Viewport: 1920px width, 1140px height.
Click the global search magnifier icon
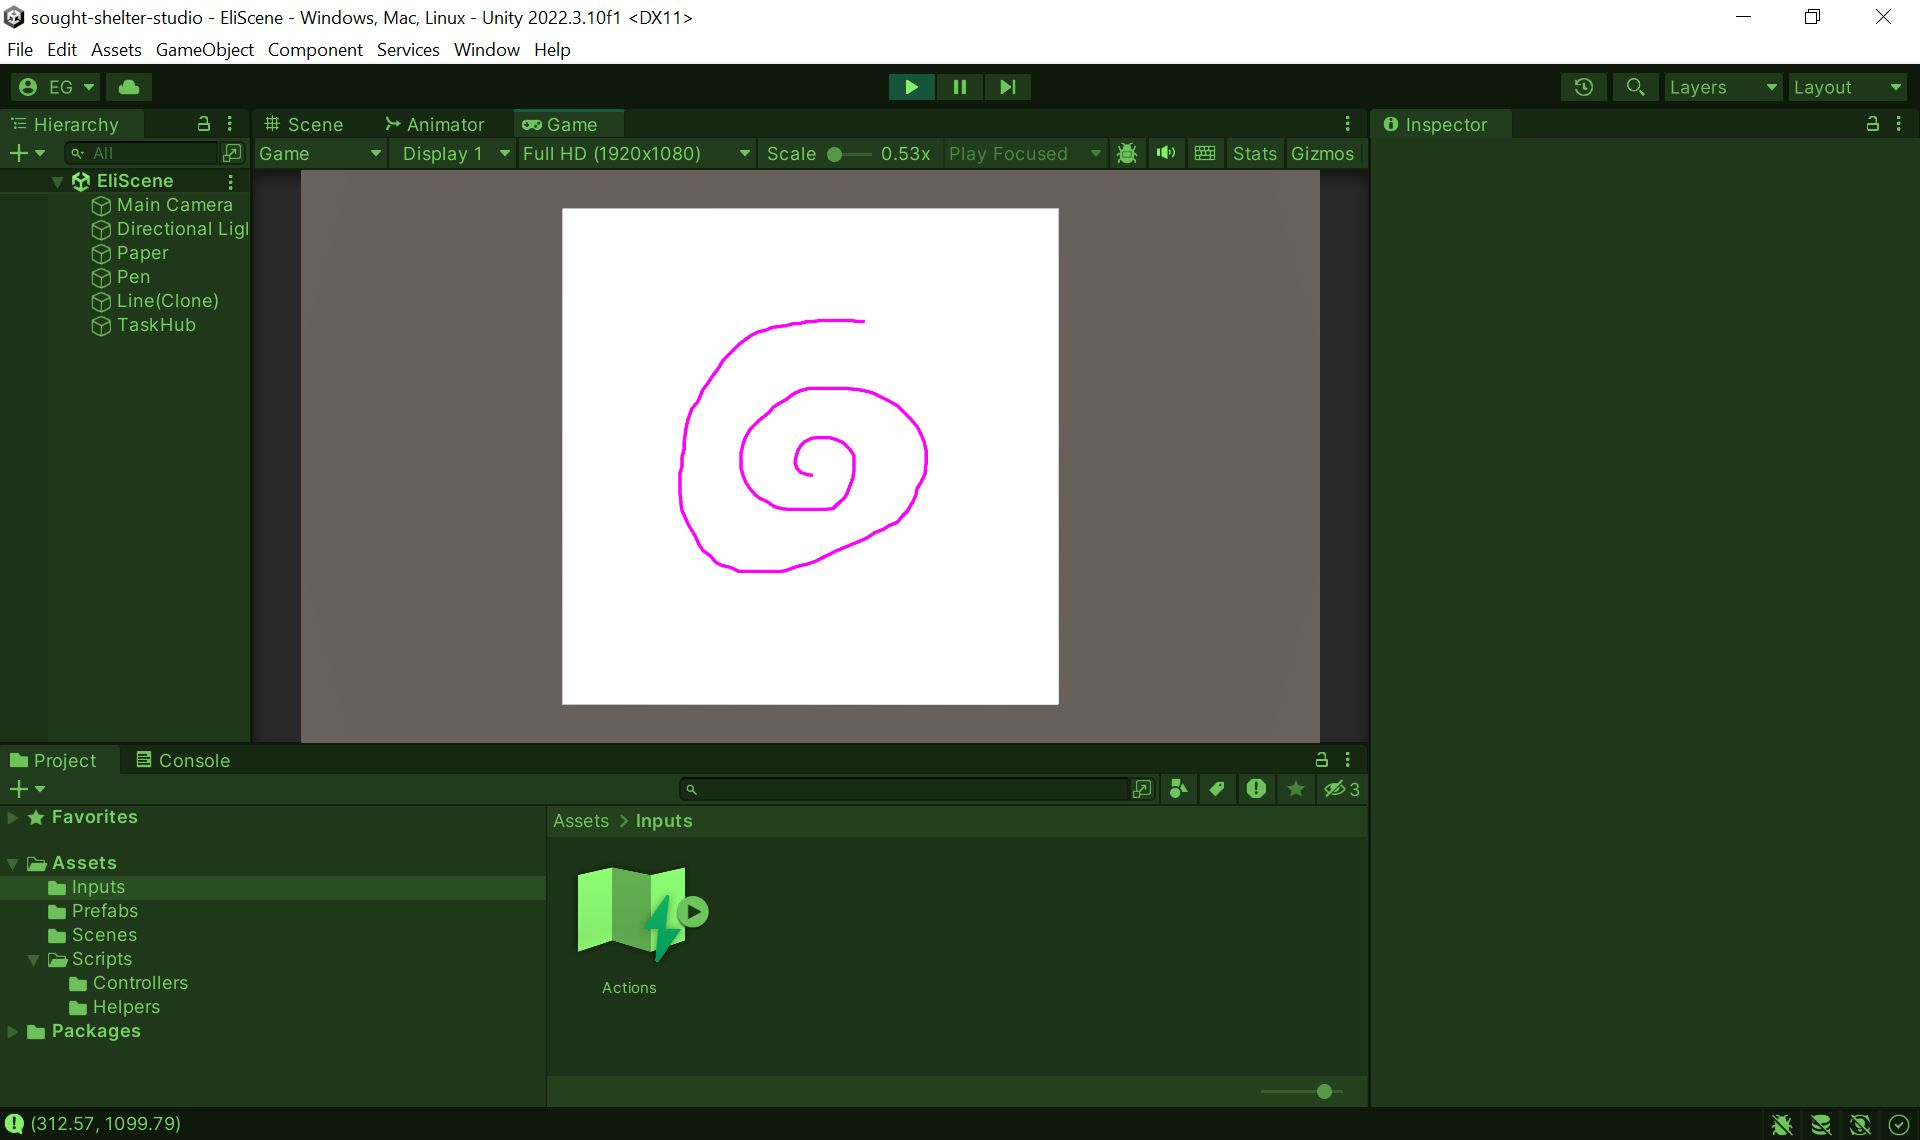[x=1635, y=87]
